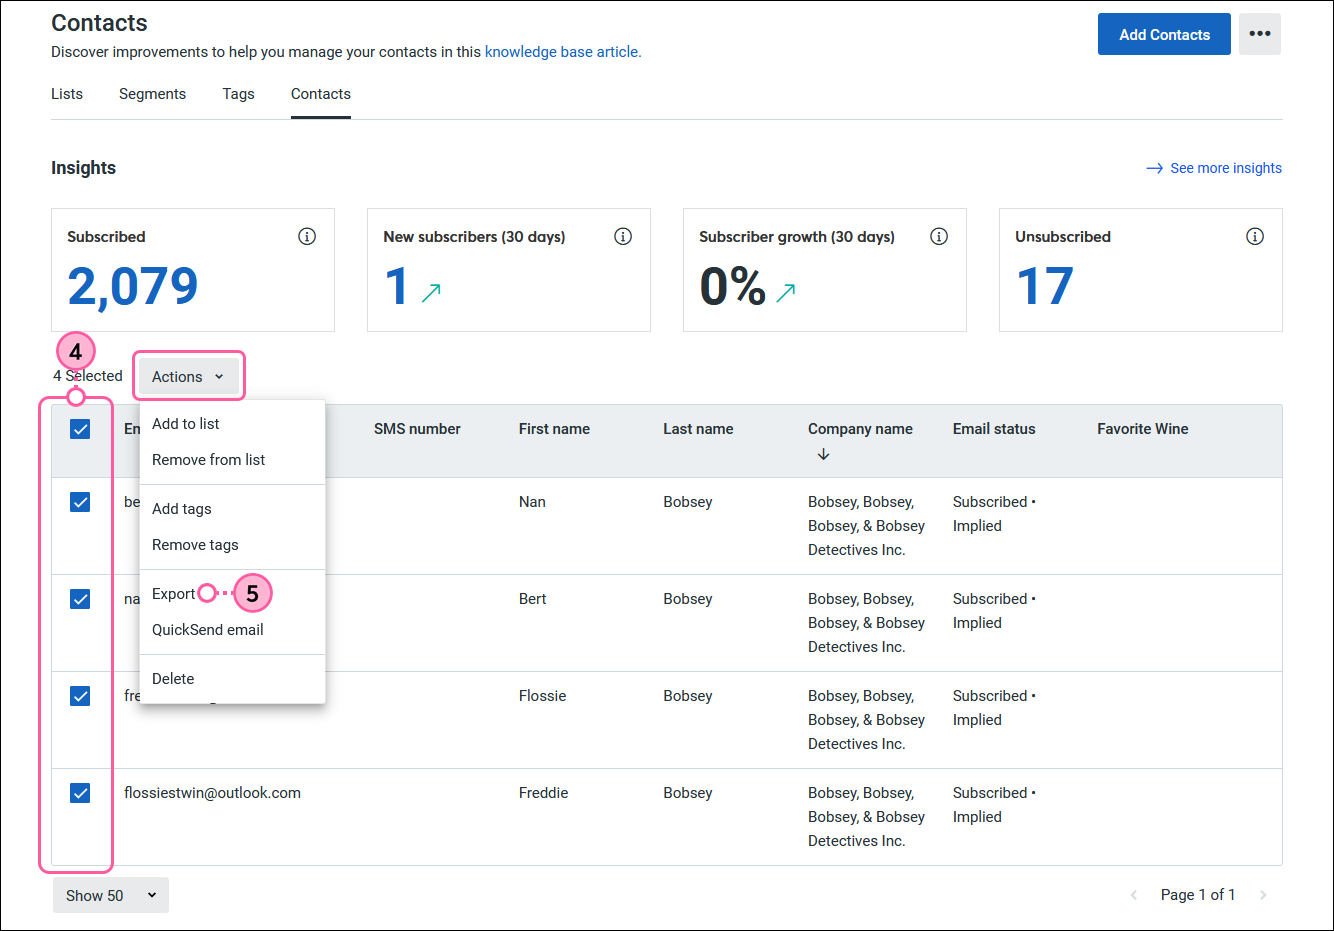This screenshot has width=1334, height=931.
Task: Click the Favorite Wine column header
Action: 1143,429
